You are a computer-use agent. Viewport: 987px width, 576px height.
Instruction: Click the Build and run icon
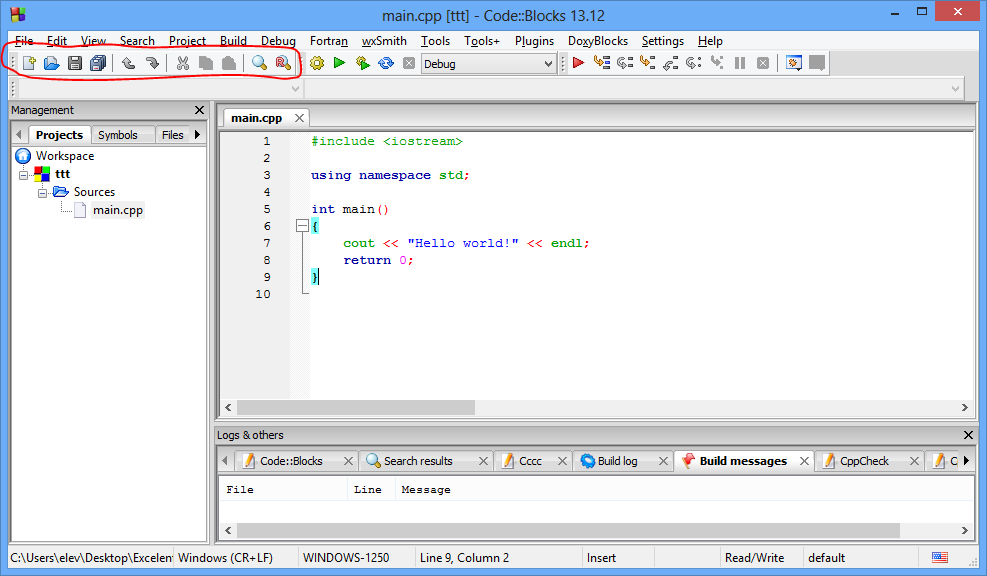[363, 63]
